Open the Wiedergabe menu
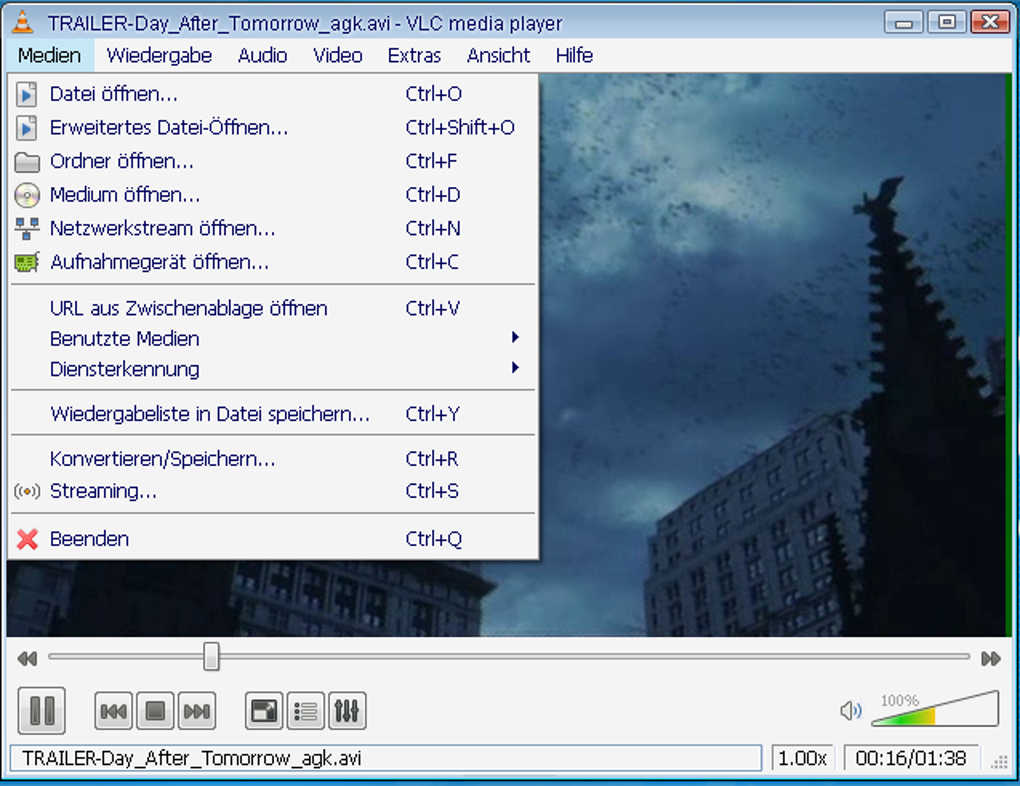1020x786 pixels. click(159, 55)
